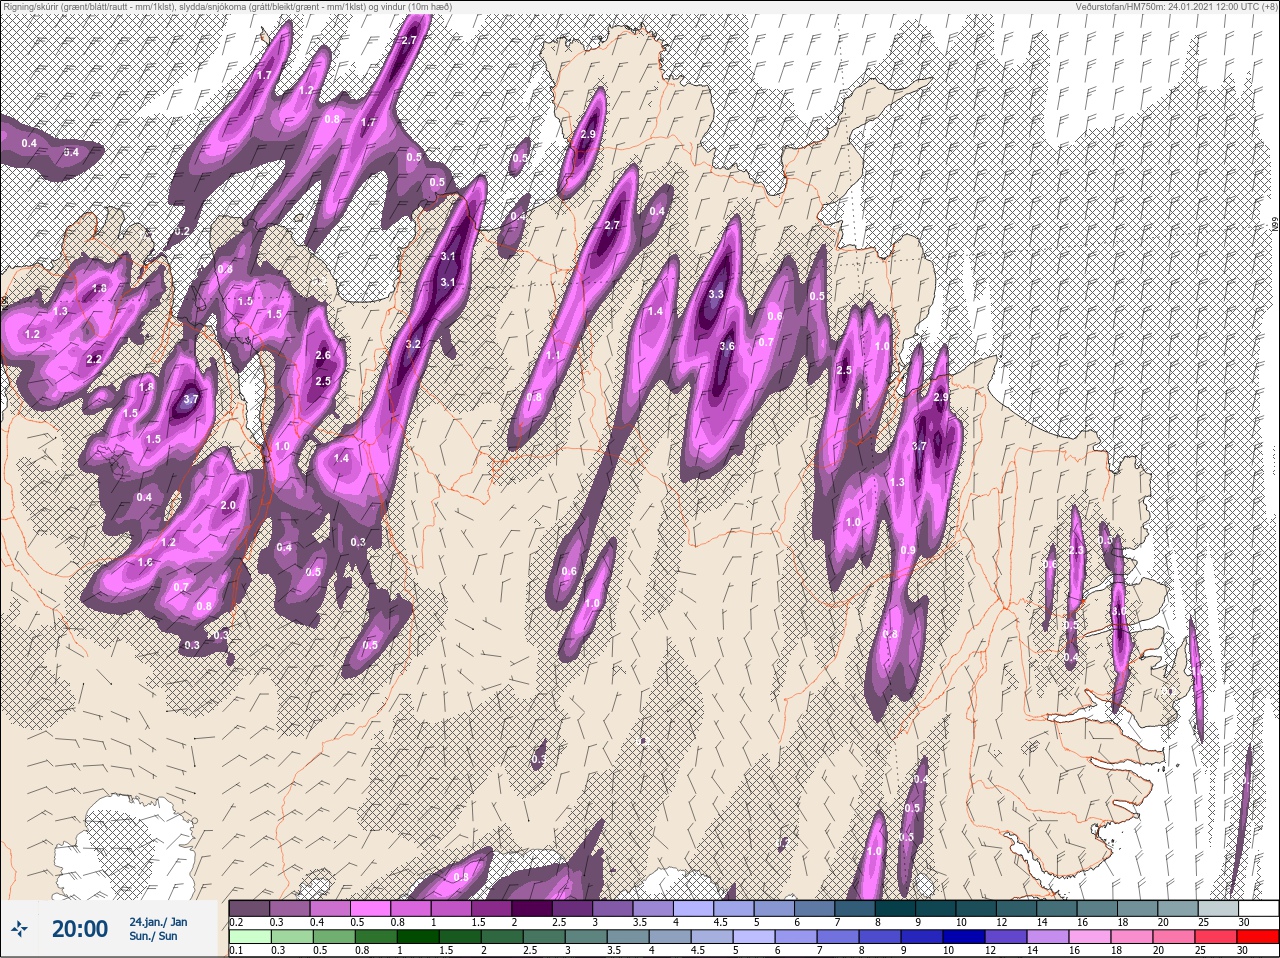Select darkest purple swatch between 2 and 2.5
This screenshot has width=1280, height=958.
tap(534, 909)
